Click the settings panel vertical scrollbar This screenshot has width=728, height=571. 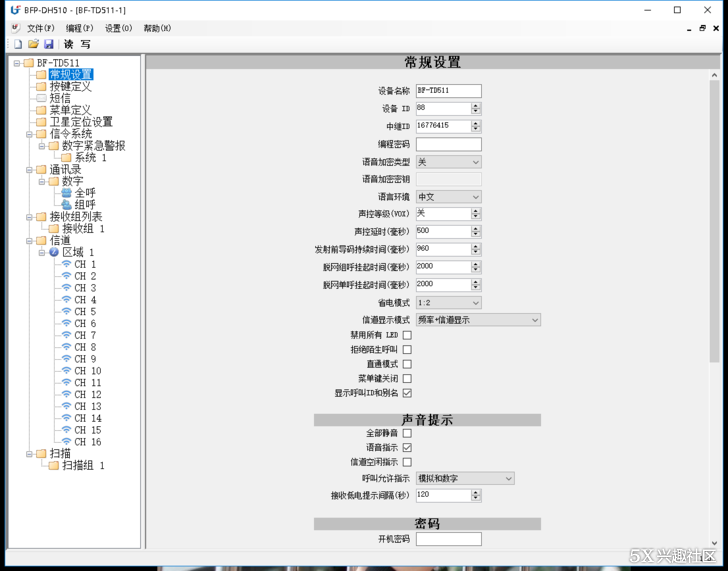click(x=714, y=300)
